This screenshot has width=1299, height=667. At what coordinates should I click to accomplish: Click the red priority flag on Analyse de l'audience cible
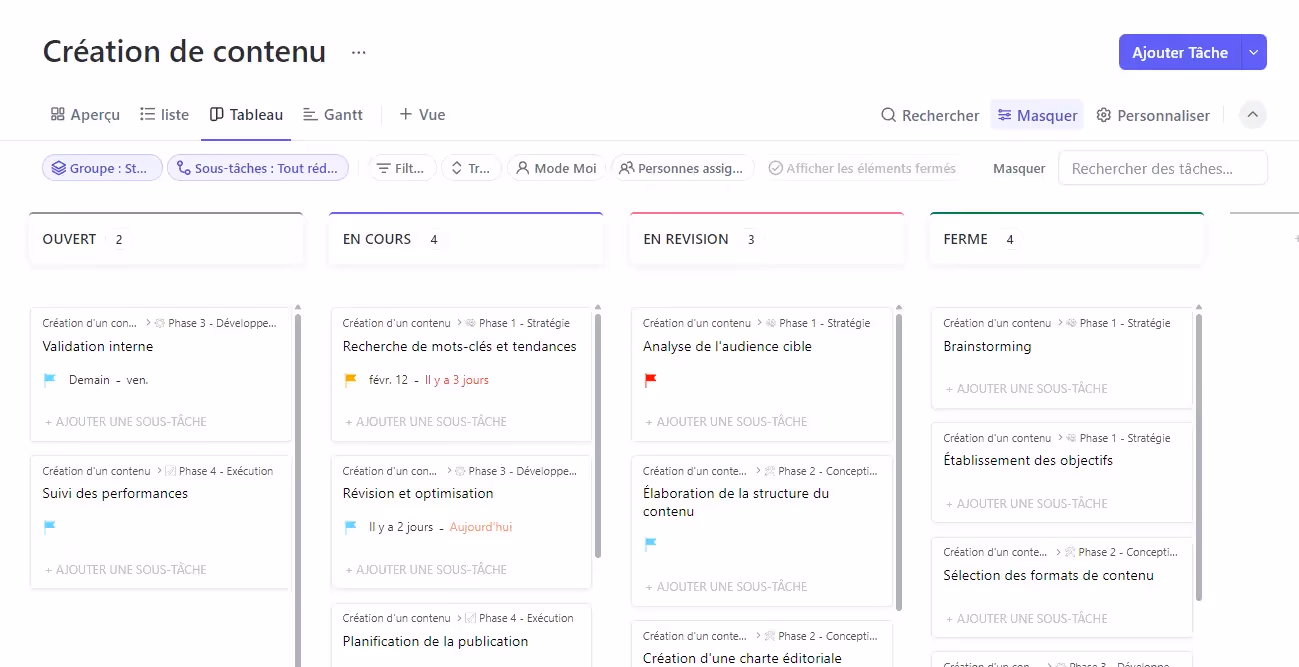651,380
